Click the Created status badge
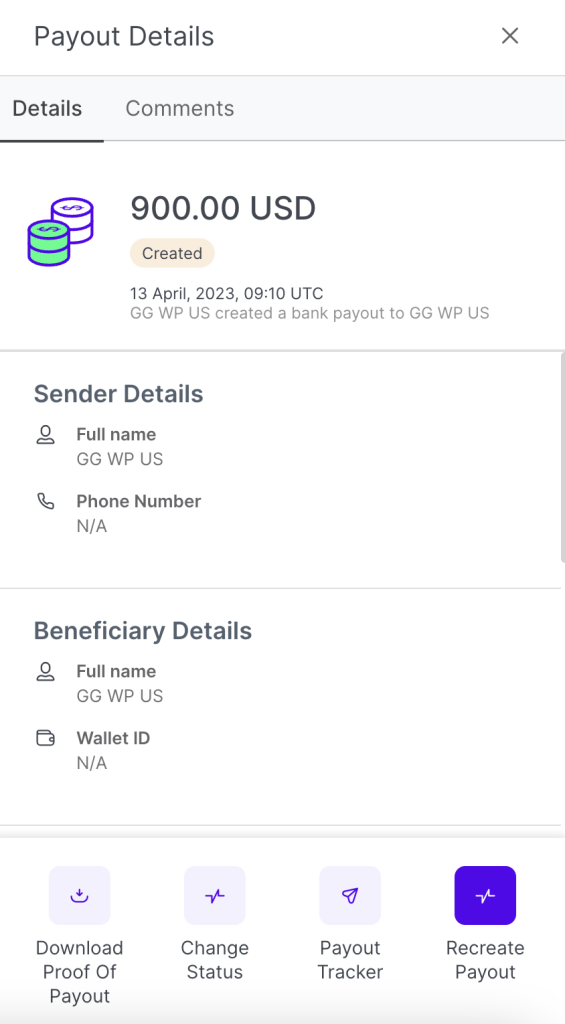This screenshot has width=565, height=1024. click(x=172, y=253)
